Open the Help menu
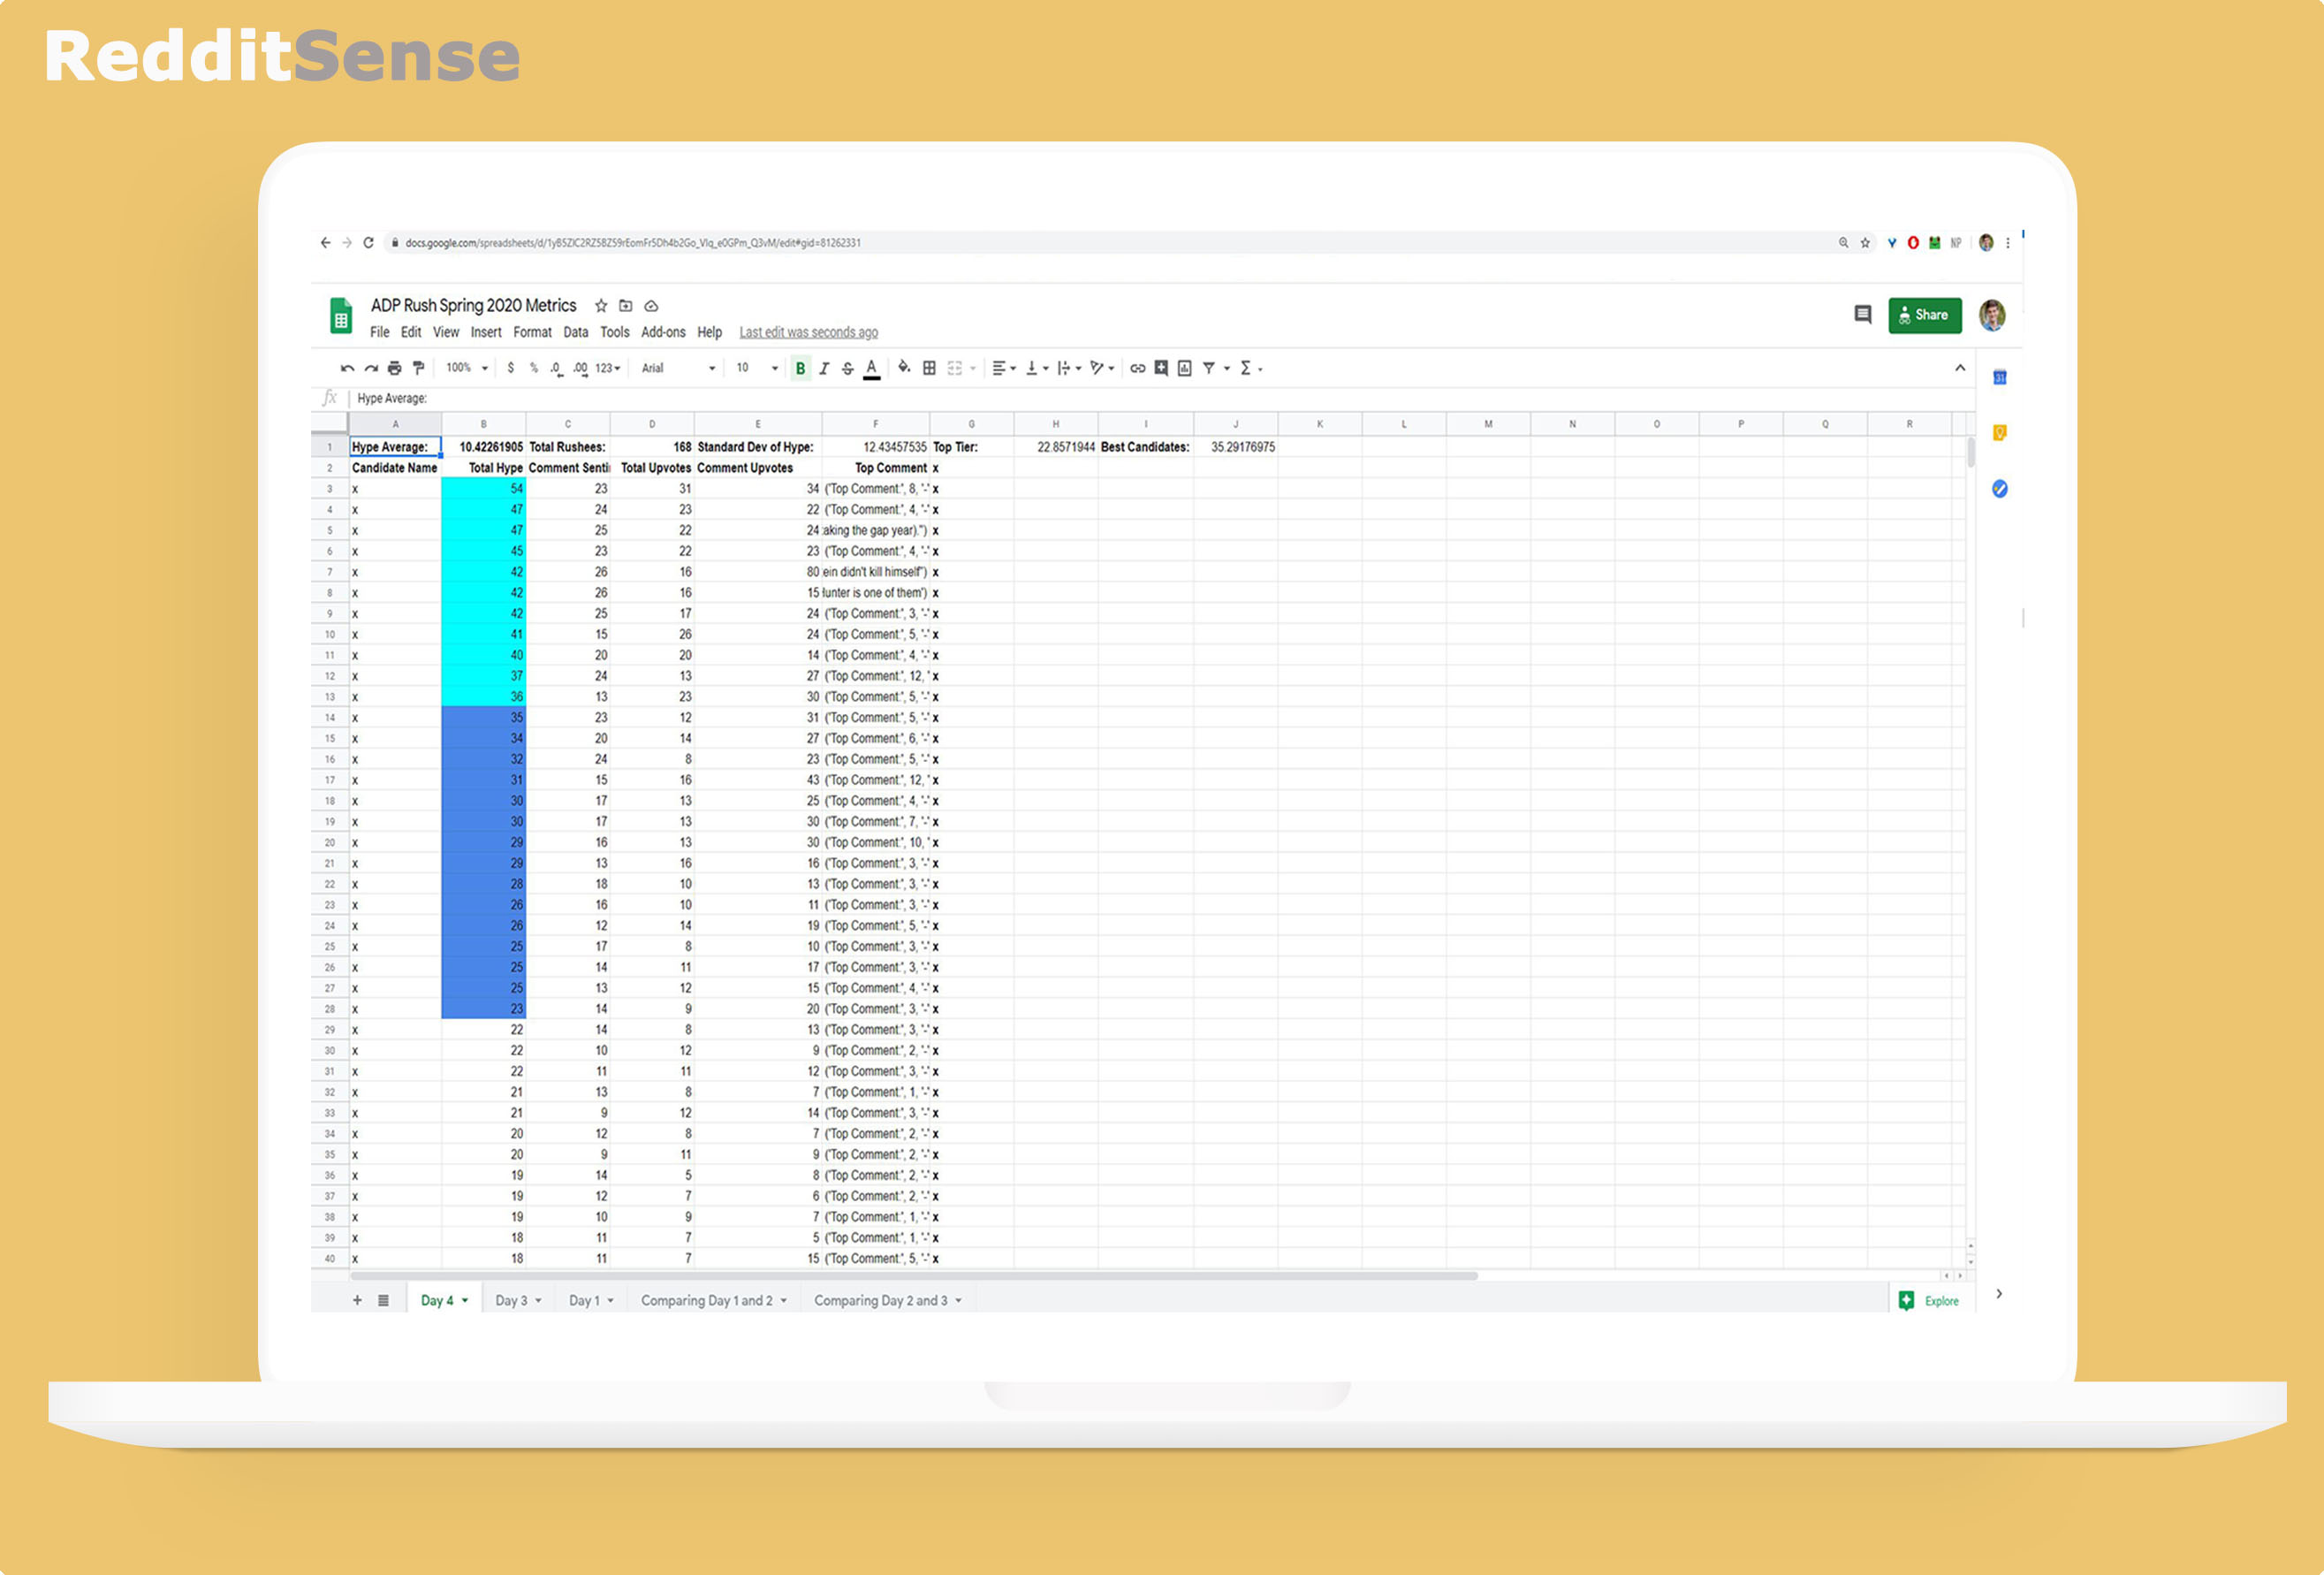This screenshot has width=2324, height=1575. (710, 332)
